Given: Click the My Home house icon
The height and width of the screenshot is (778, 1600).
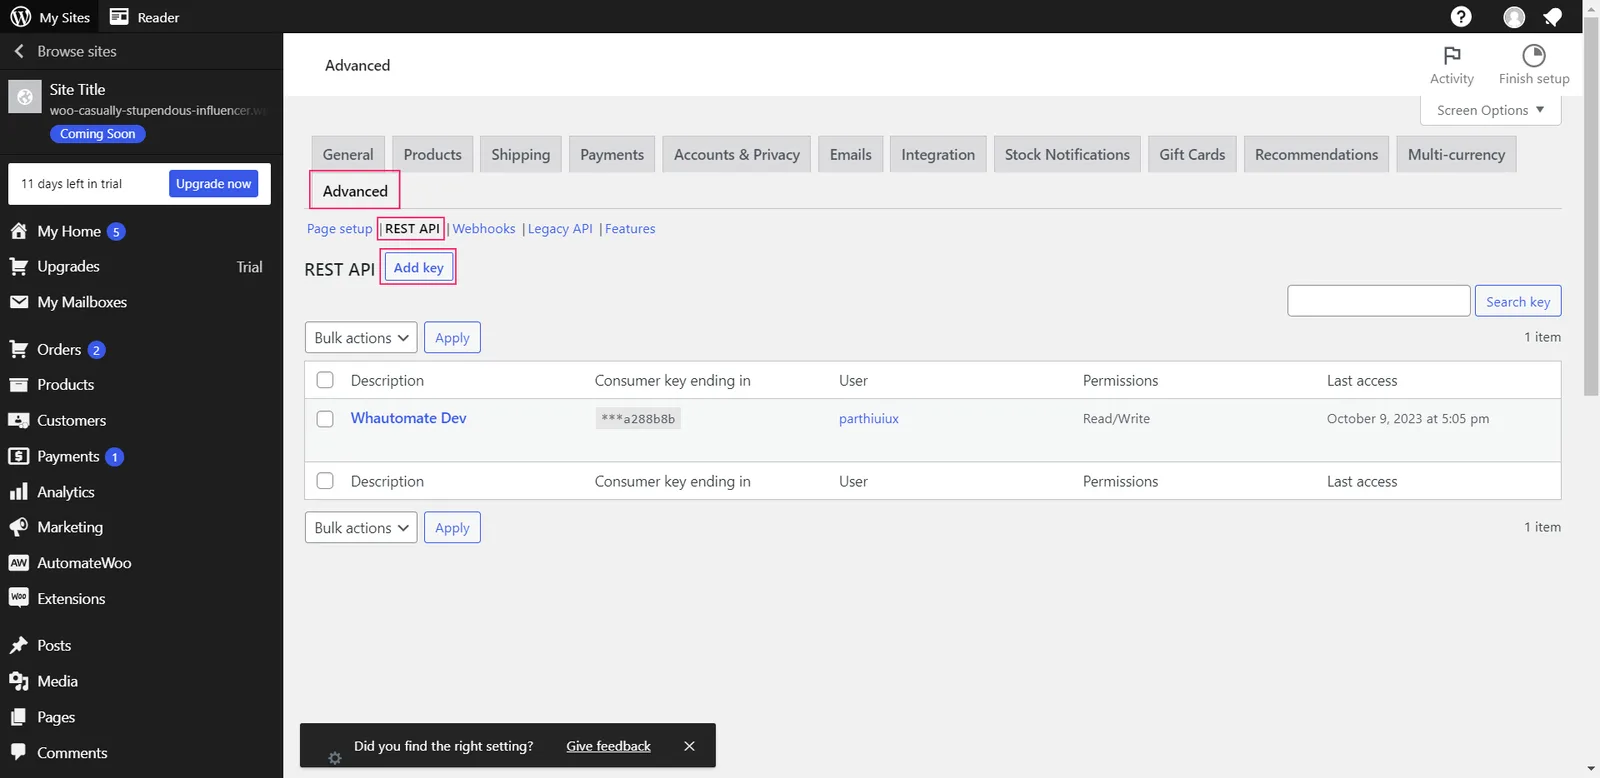Looking at the screenshot, I should [19, 231].
